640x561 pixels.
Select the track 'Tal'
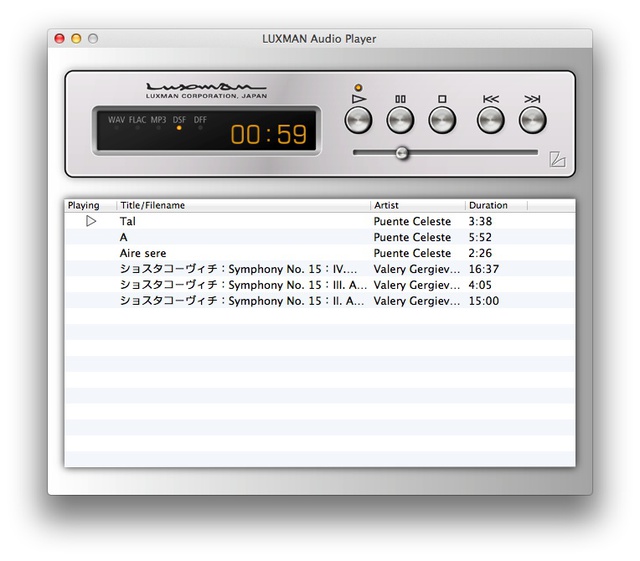click(x=128, y=221)
